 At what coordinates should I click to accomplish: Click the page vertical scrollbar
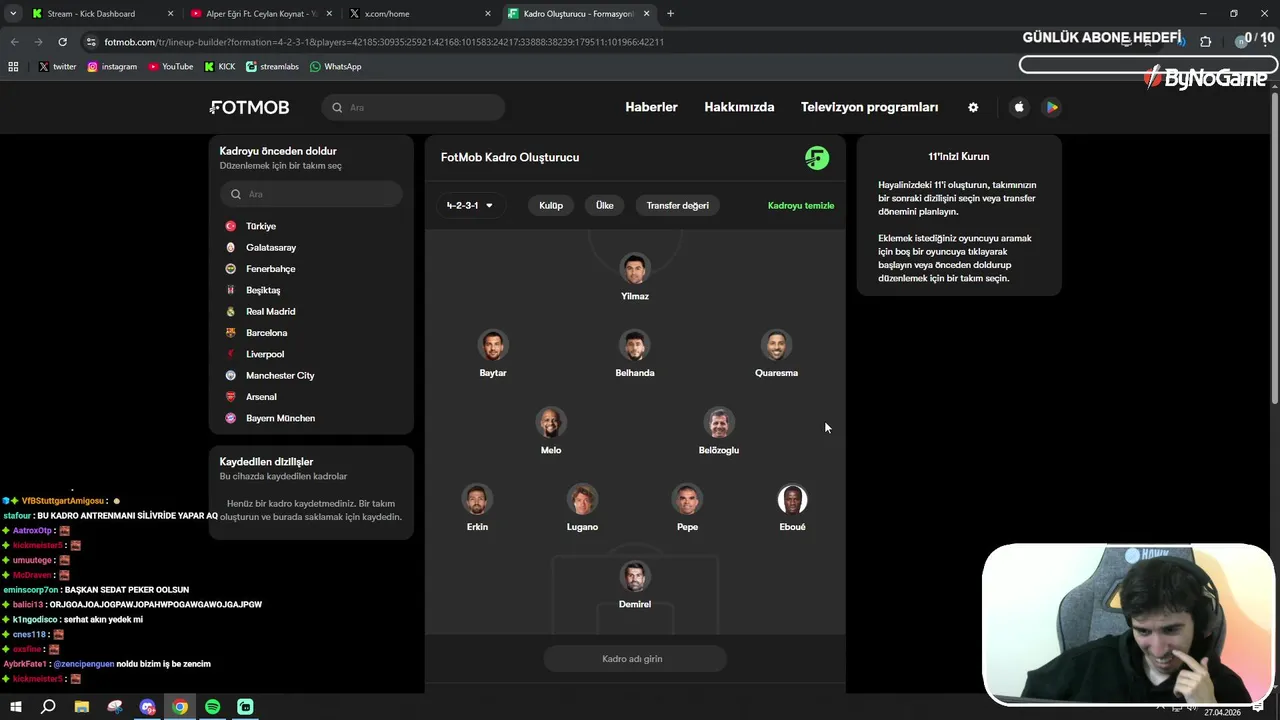pyautogui.click(x=1274, y=250)
